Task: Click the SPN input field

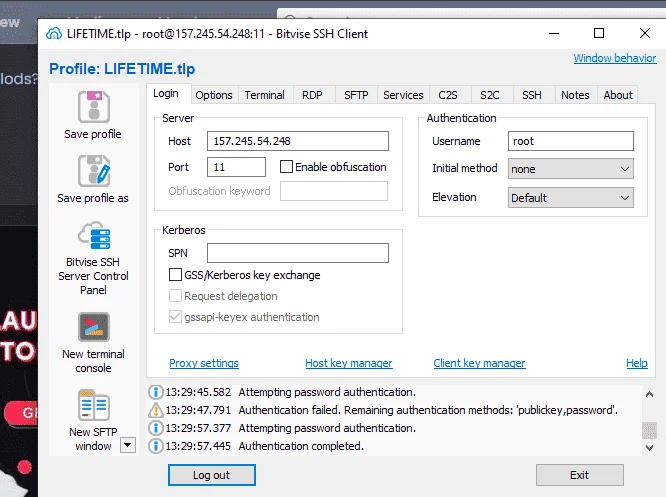Action: point(298,253)
